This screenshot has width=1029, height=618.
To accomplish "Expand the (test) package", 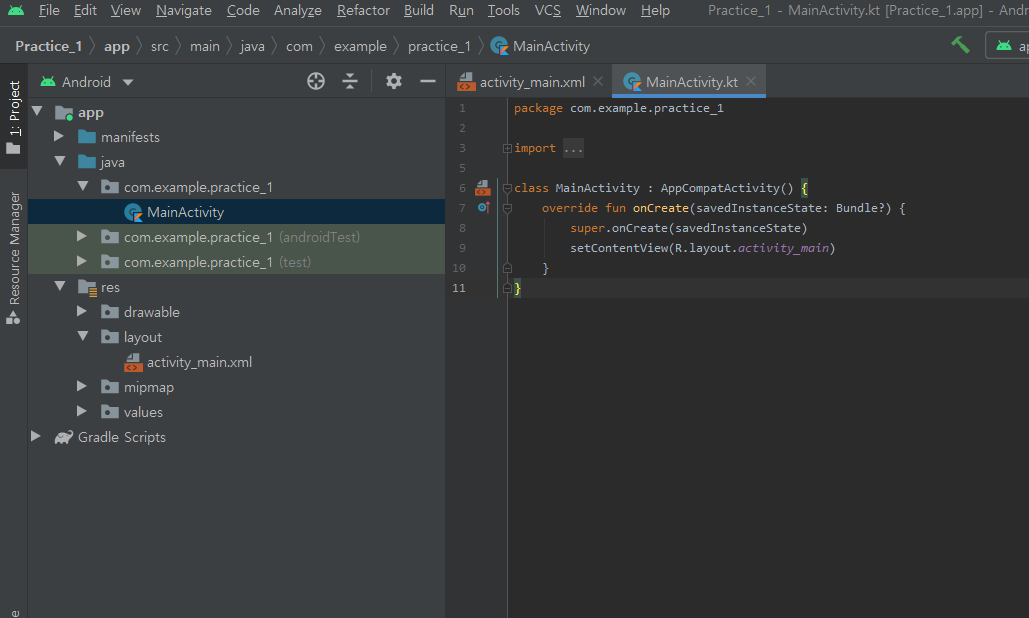I will point(81,261).
